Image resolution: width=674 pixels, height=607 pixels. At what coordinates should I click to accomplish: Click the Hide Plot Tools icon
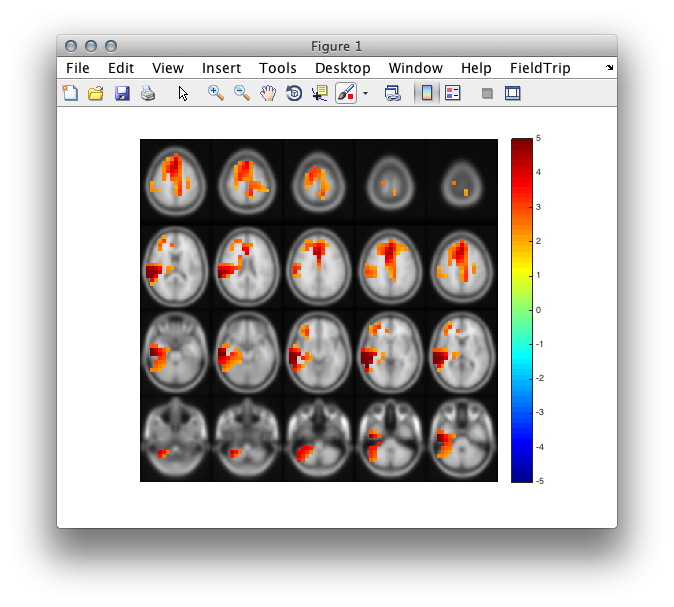[x=487, y=93]
